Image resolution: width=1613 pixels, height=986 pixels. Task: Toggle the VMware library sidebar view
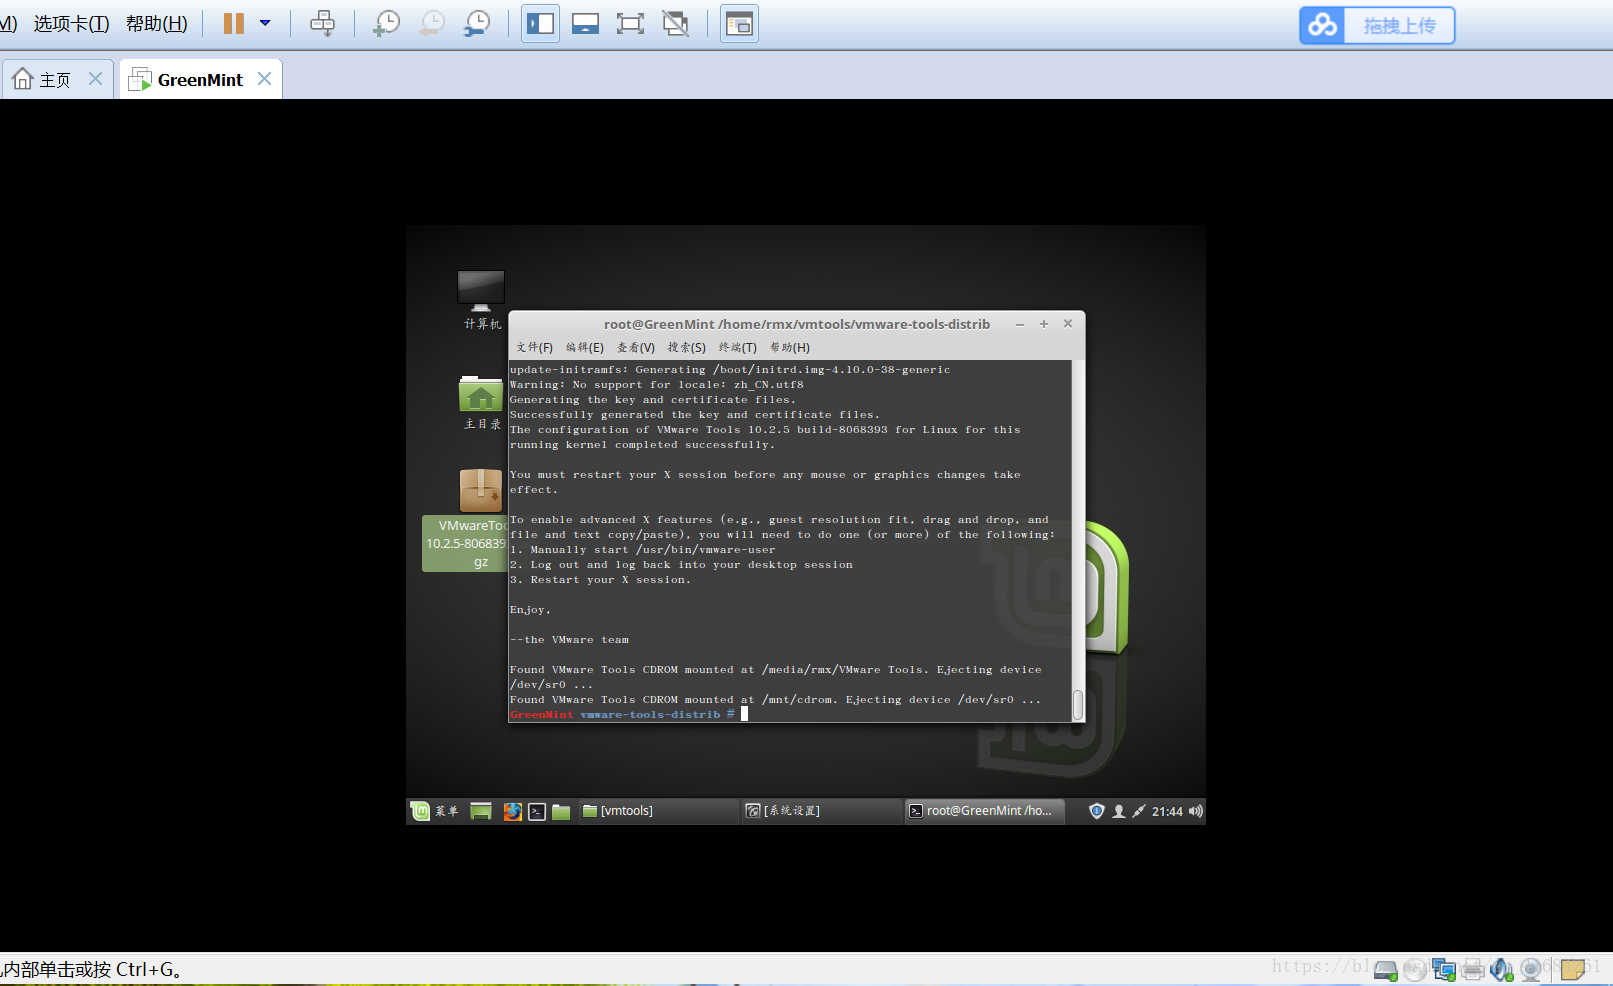[x=540, y=23]
